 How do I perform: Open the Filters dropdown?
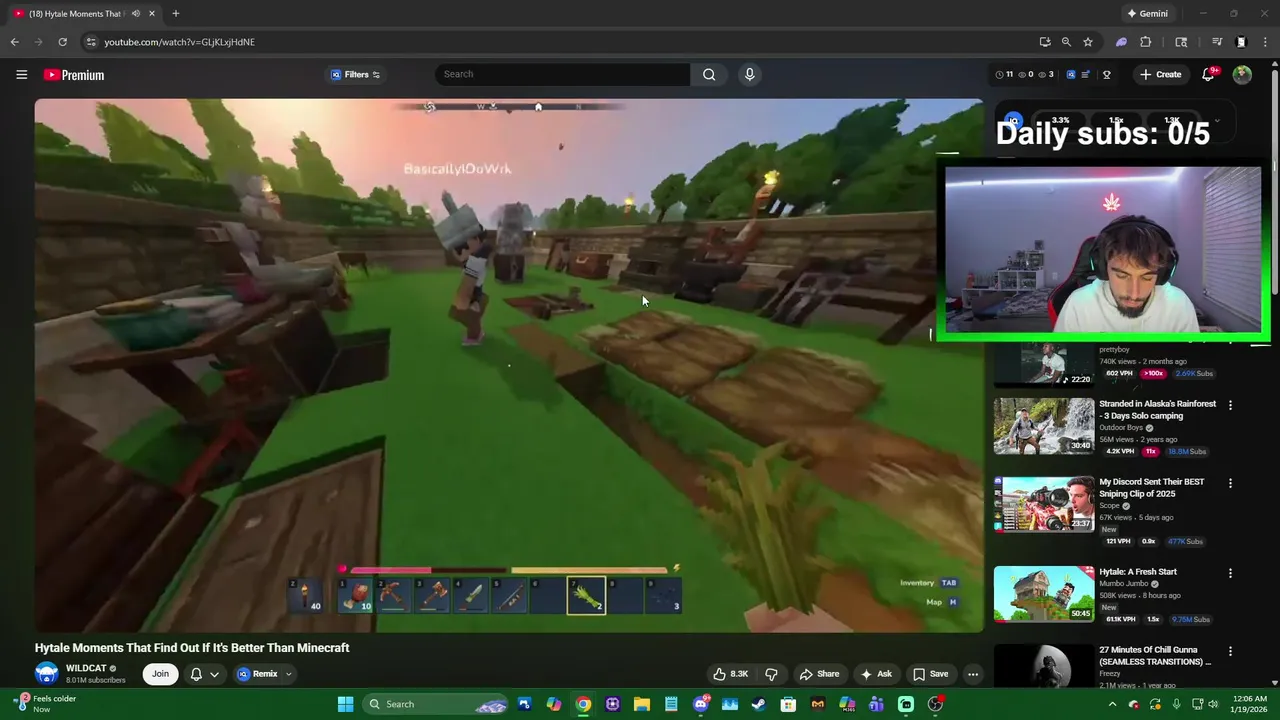pyautogui.click(x=356, y=75)
